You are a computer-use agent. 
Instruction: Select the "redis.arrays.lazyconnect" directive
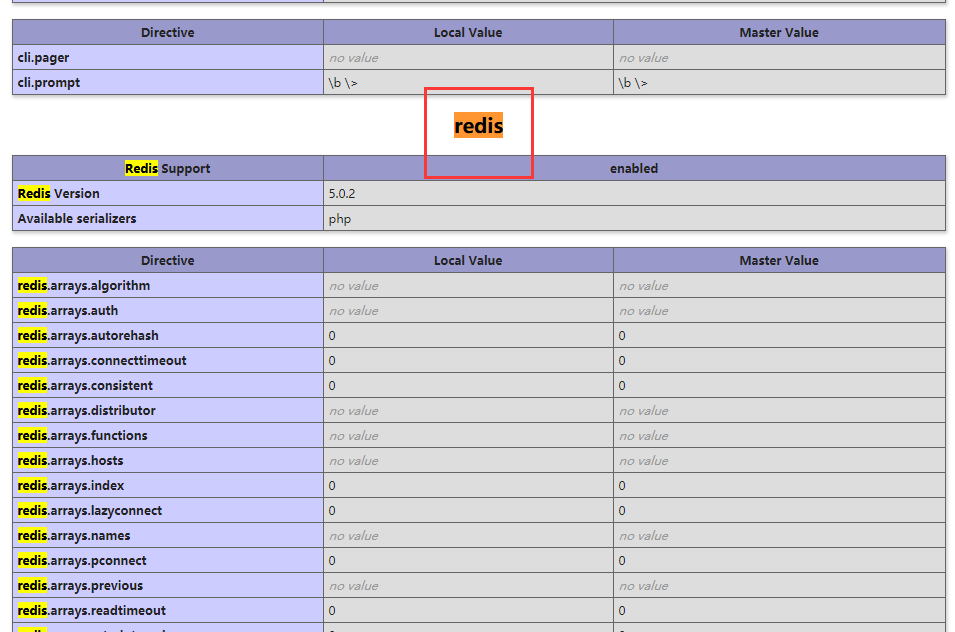(x=90, y=510)
